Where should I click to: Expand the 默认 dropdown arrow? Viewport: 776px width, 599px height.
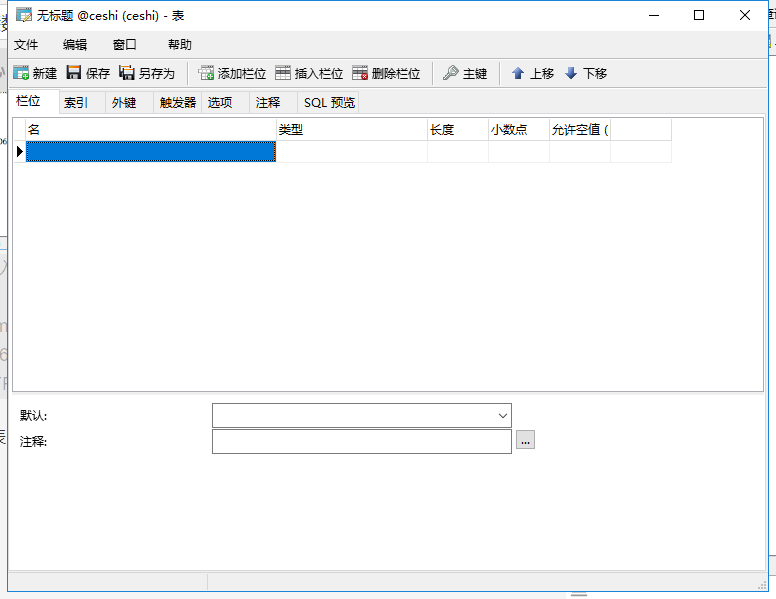click(503, 416)
